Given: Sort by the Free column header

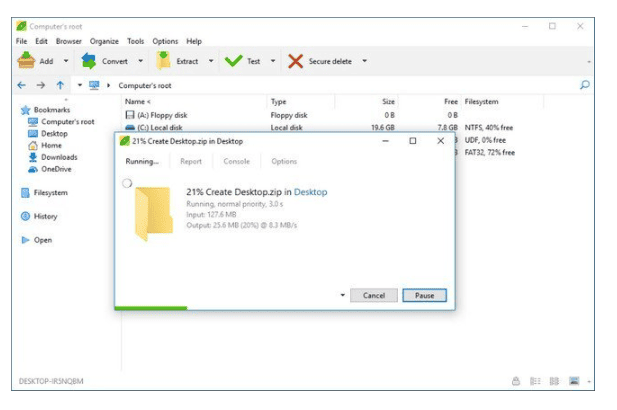Looking at the screenshot, I should tap(451, 102).
